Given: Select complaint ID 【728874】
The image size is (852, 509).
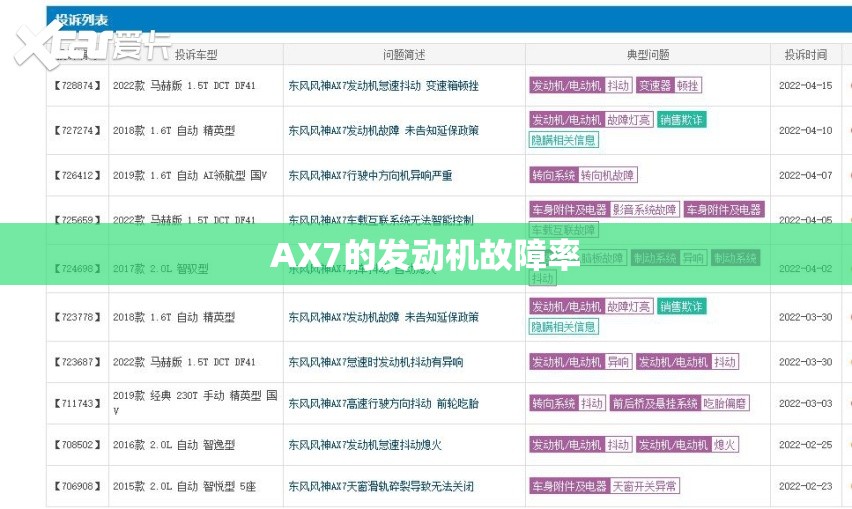Looking at the screenshot, I should click(x=78, y=86).
